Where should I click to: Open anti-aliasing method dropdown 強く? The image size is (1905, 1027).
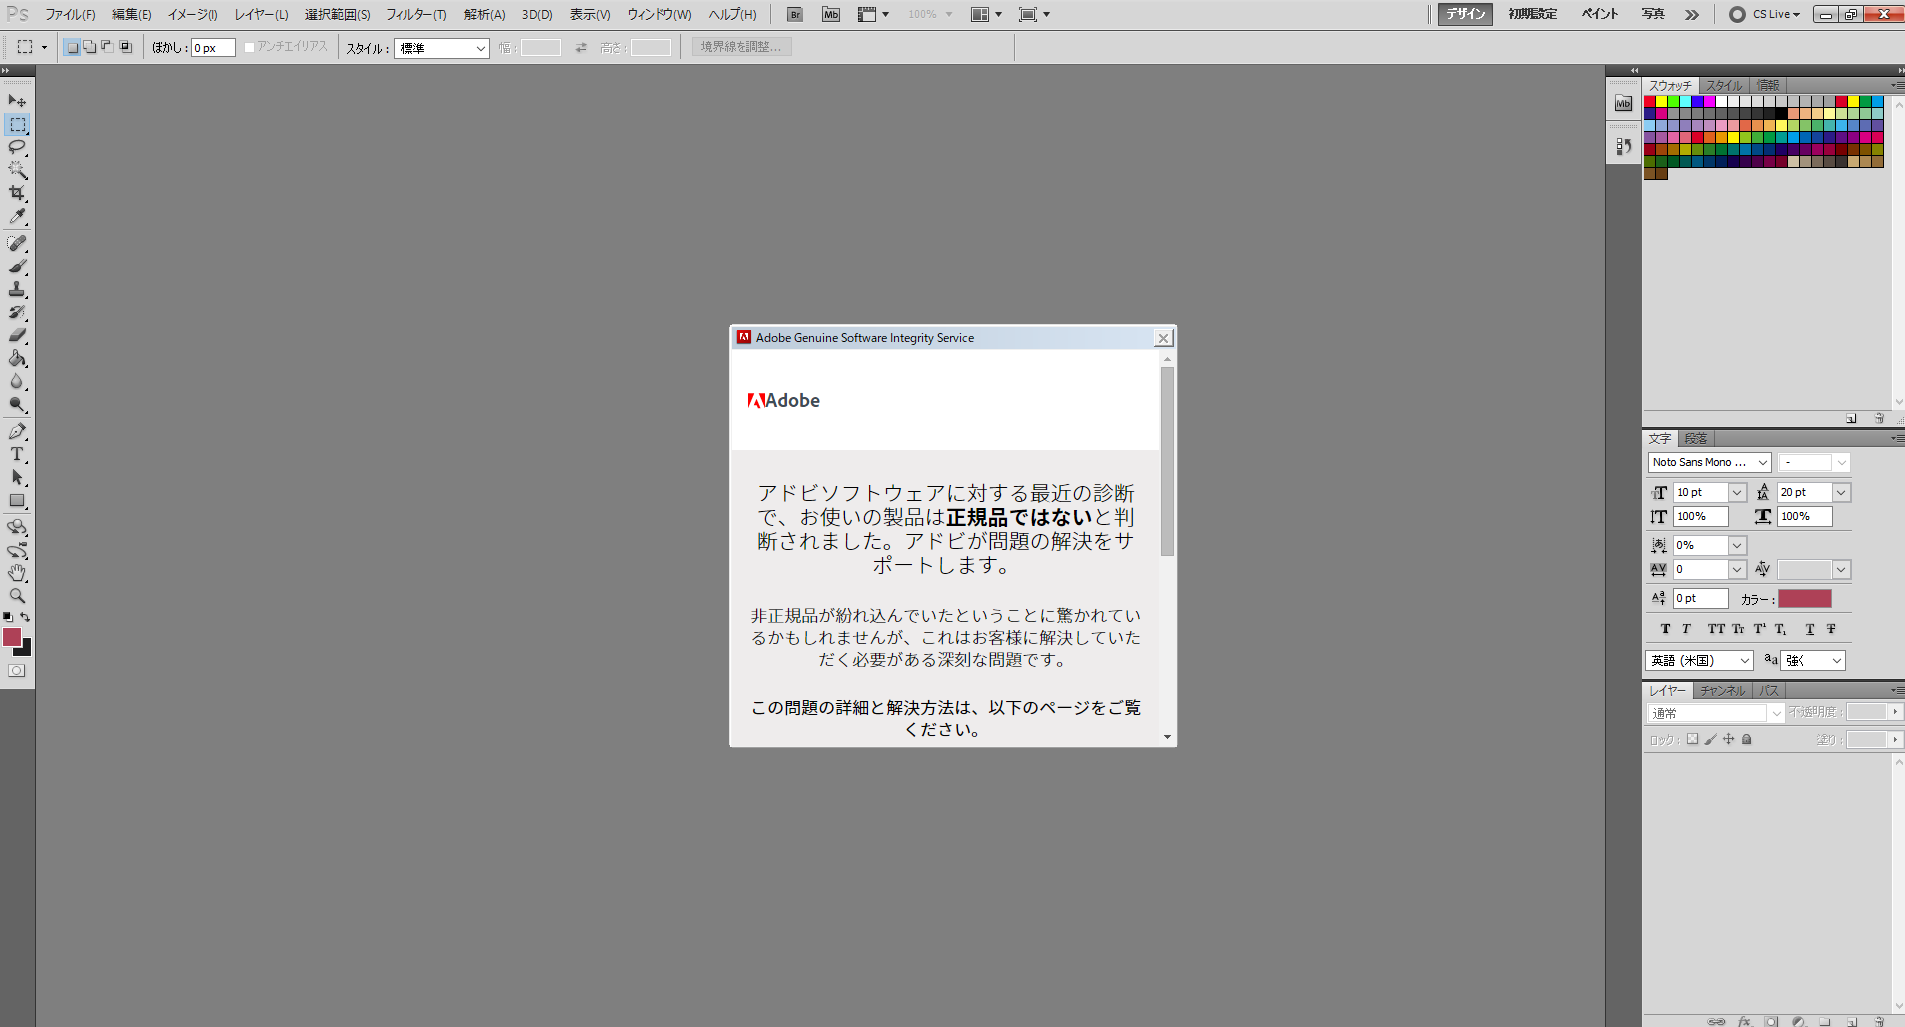(1813, 660)
